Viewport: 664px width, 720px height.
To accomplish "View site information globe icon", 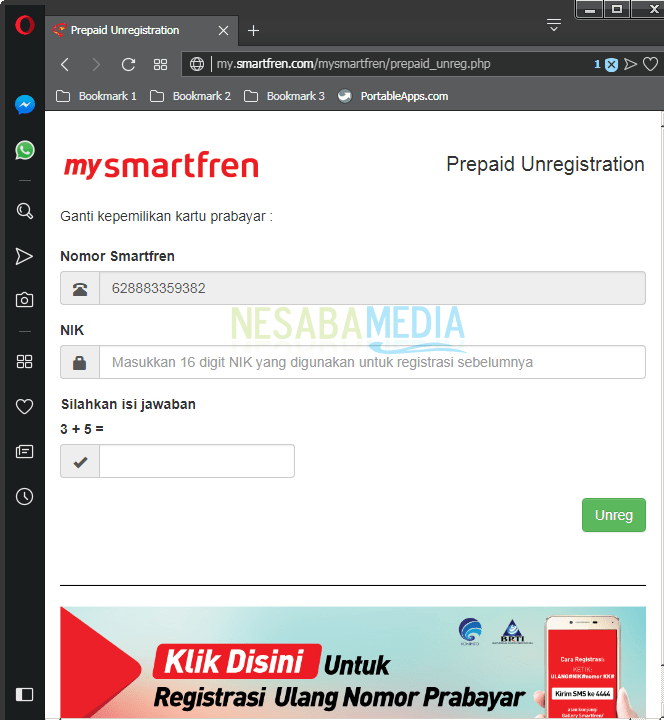I will [197, 64].
